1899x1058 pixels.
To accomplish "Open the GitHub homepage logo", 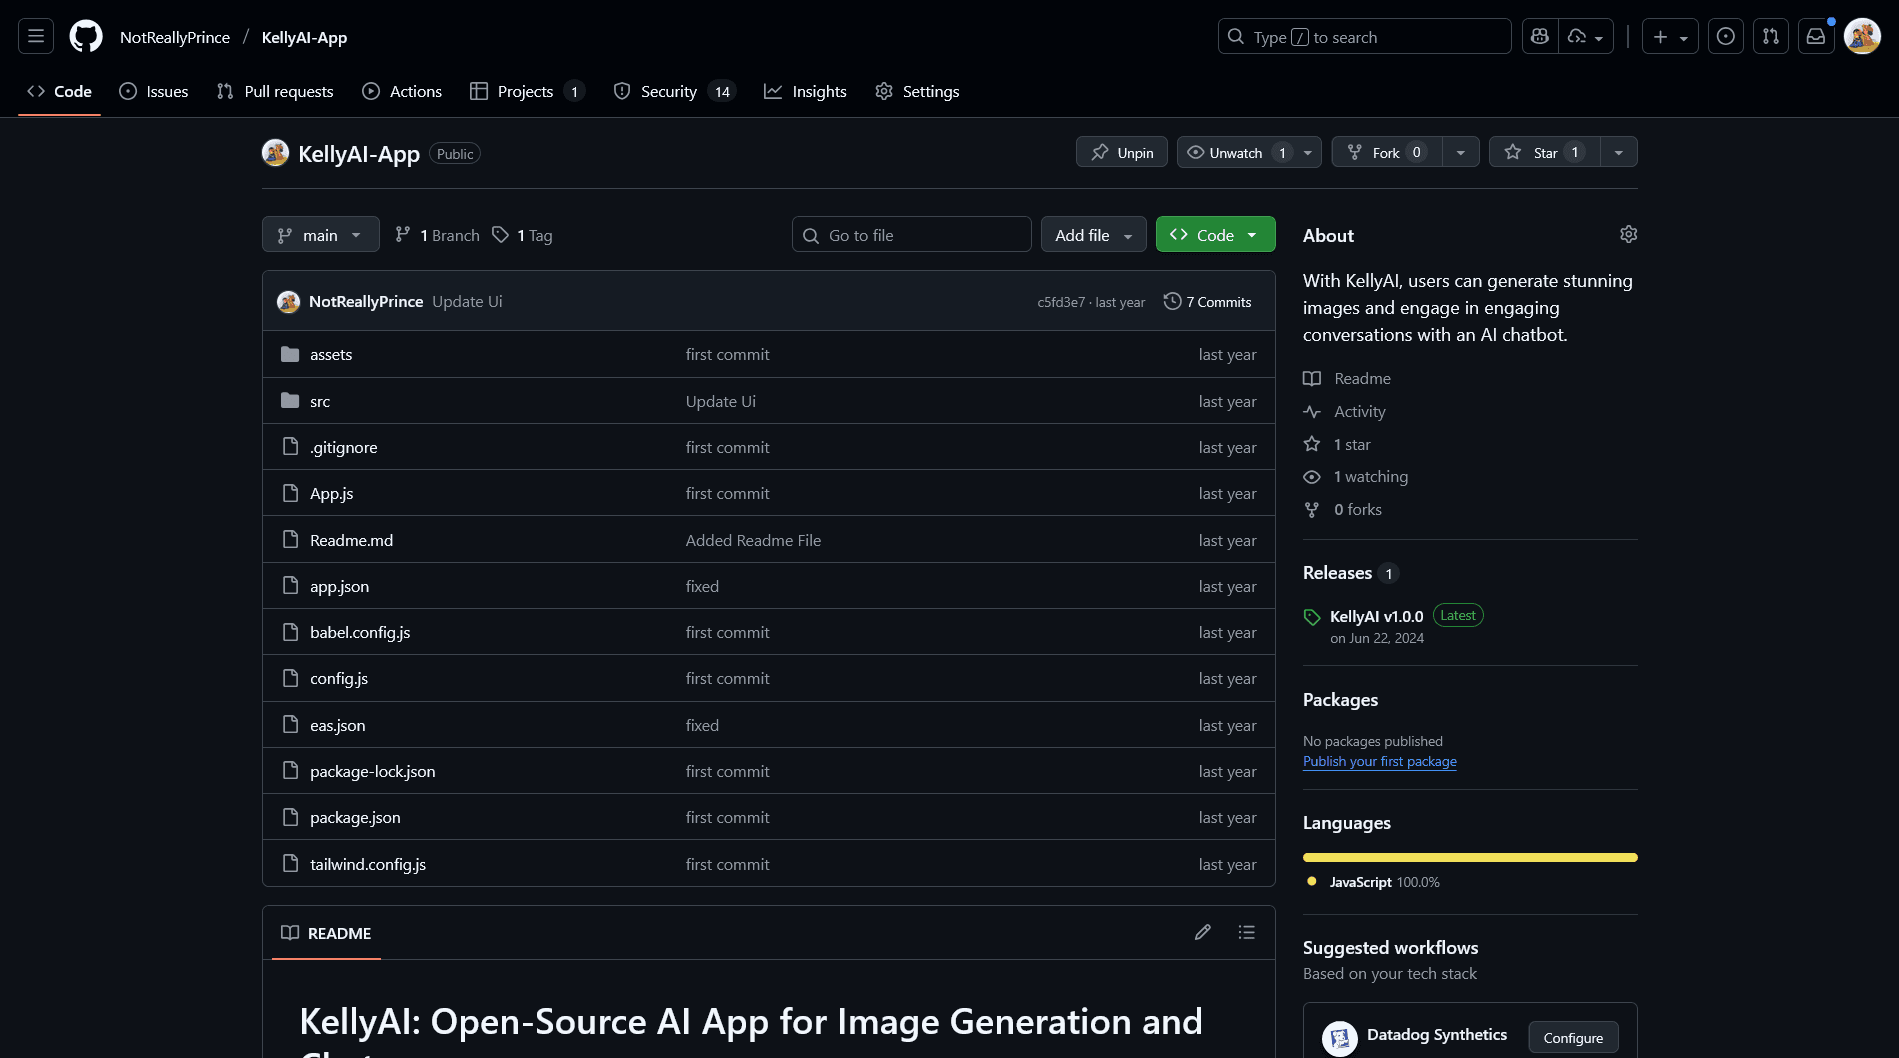I will pyautogui.click(x=86, y=37).
